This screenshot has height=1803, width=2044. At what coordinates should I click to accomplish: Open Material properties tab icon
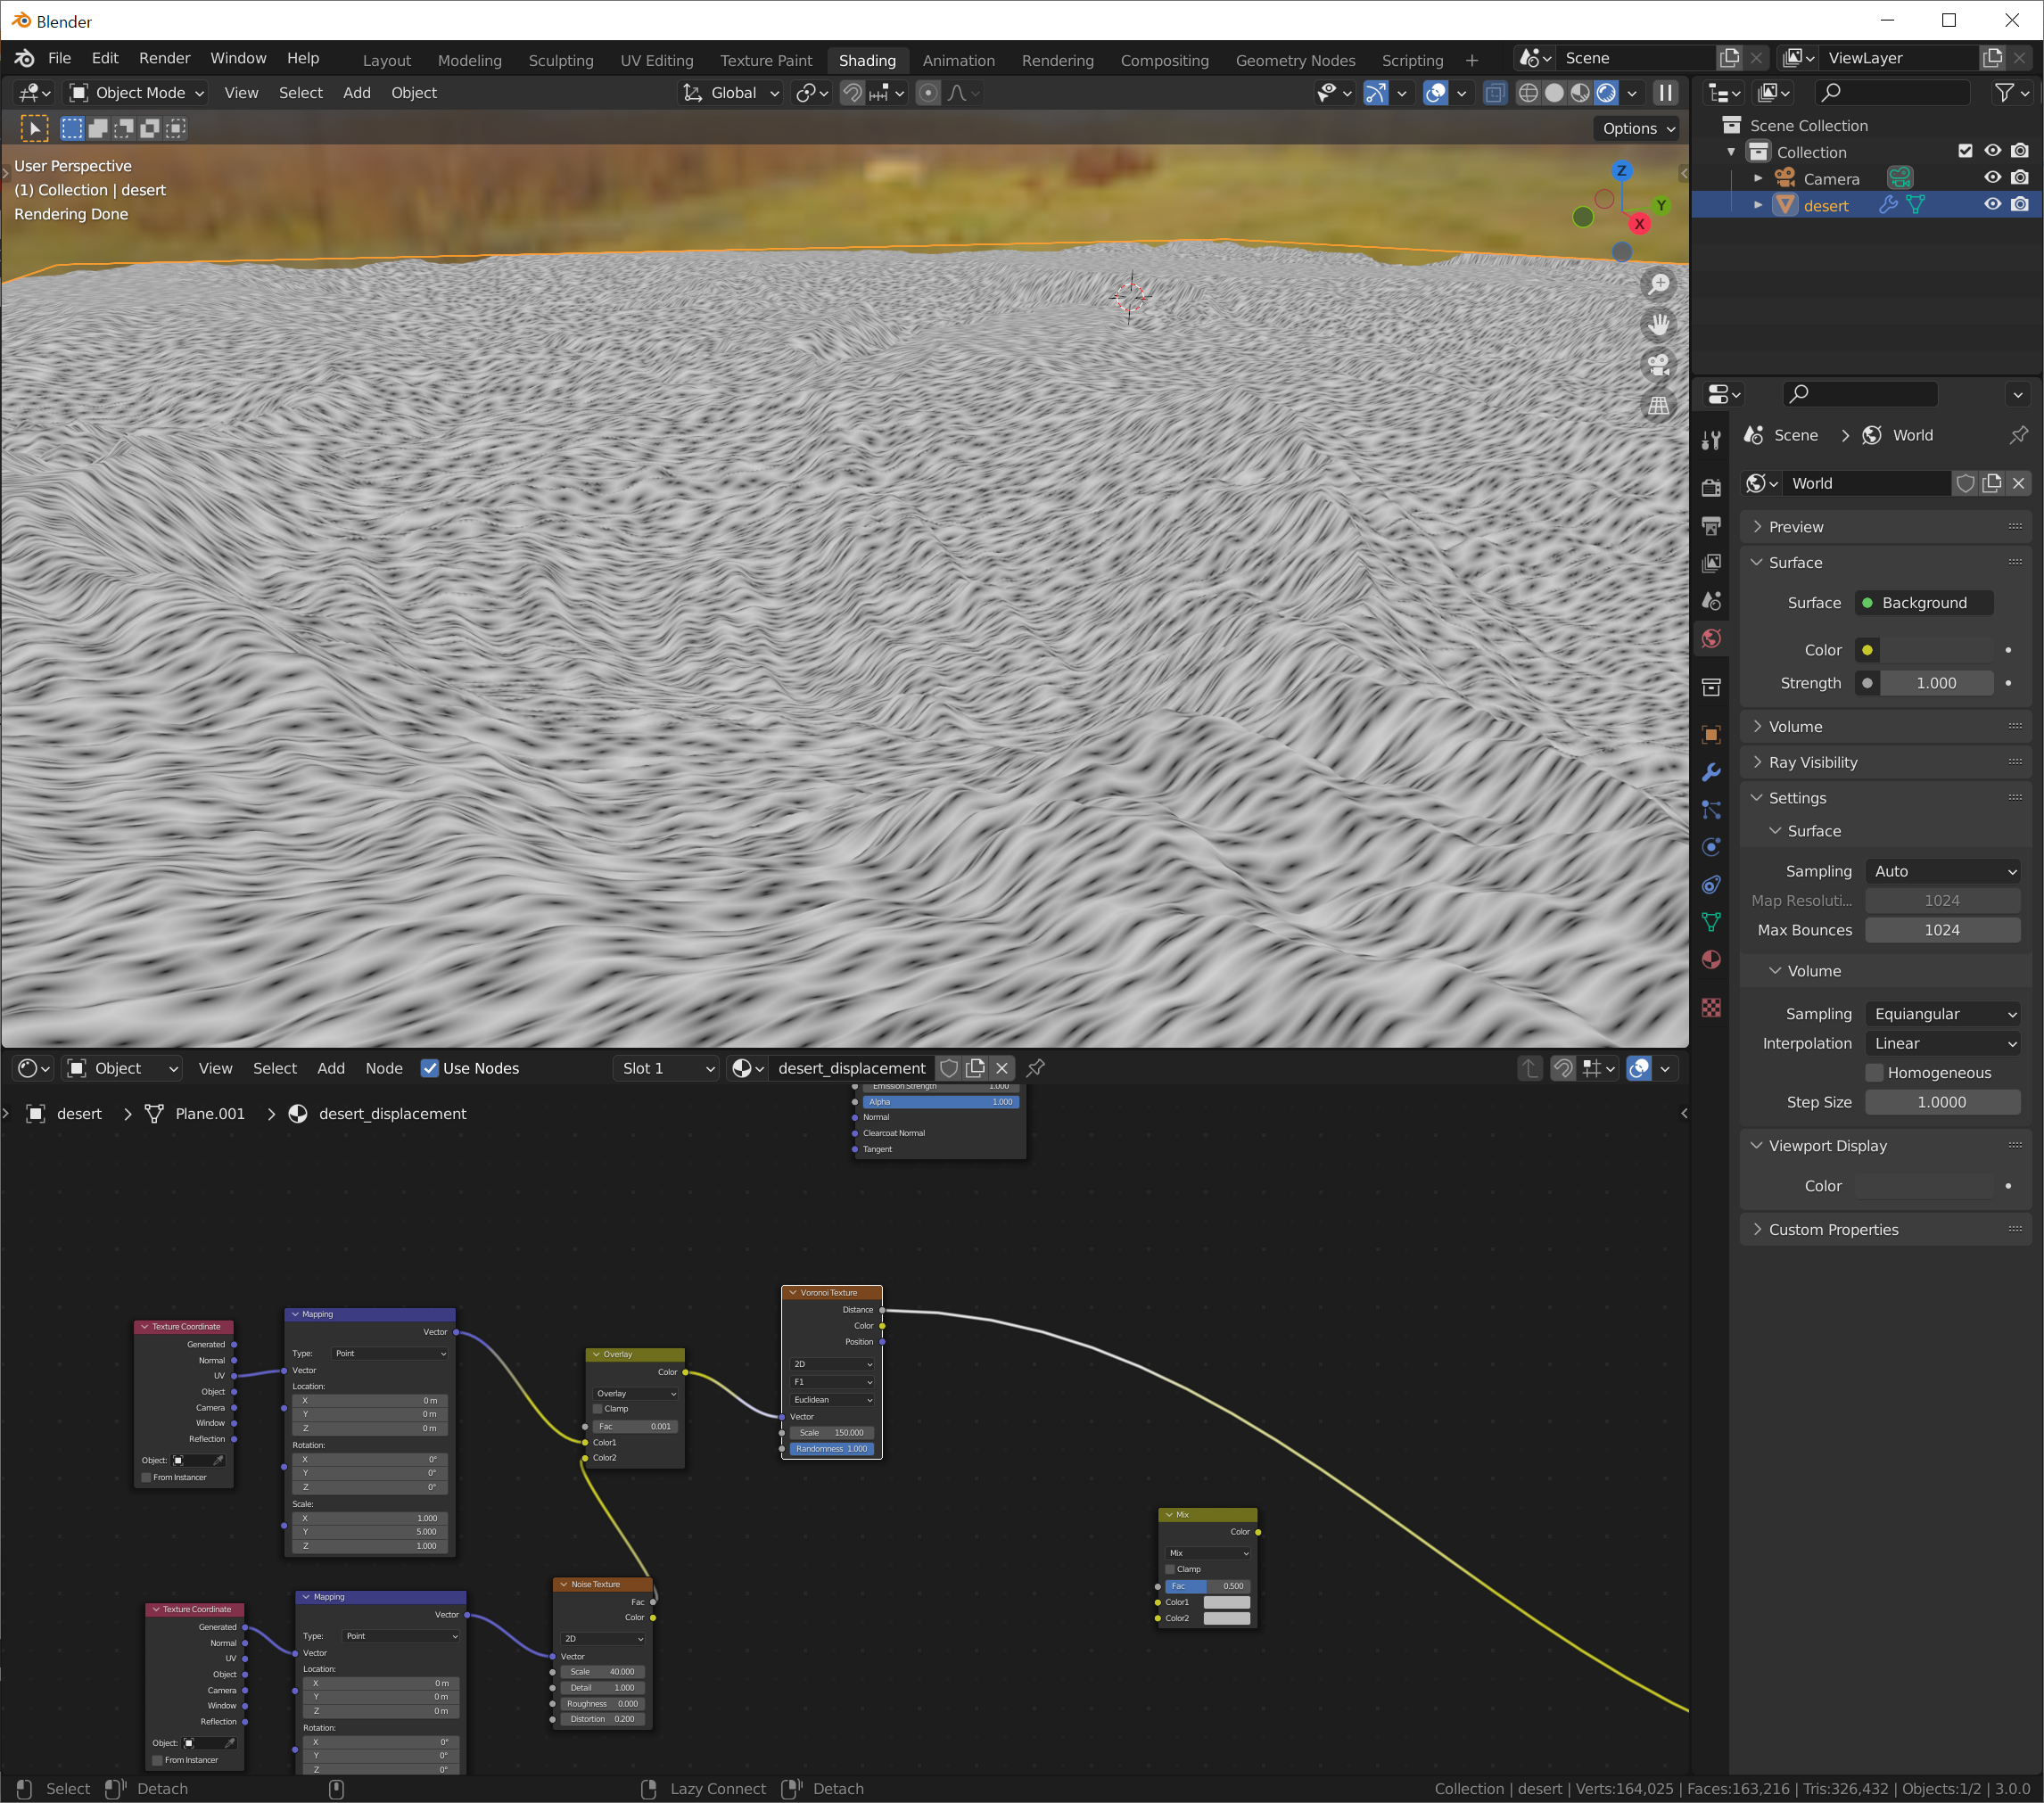(1711, 960)
